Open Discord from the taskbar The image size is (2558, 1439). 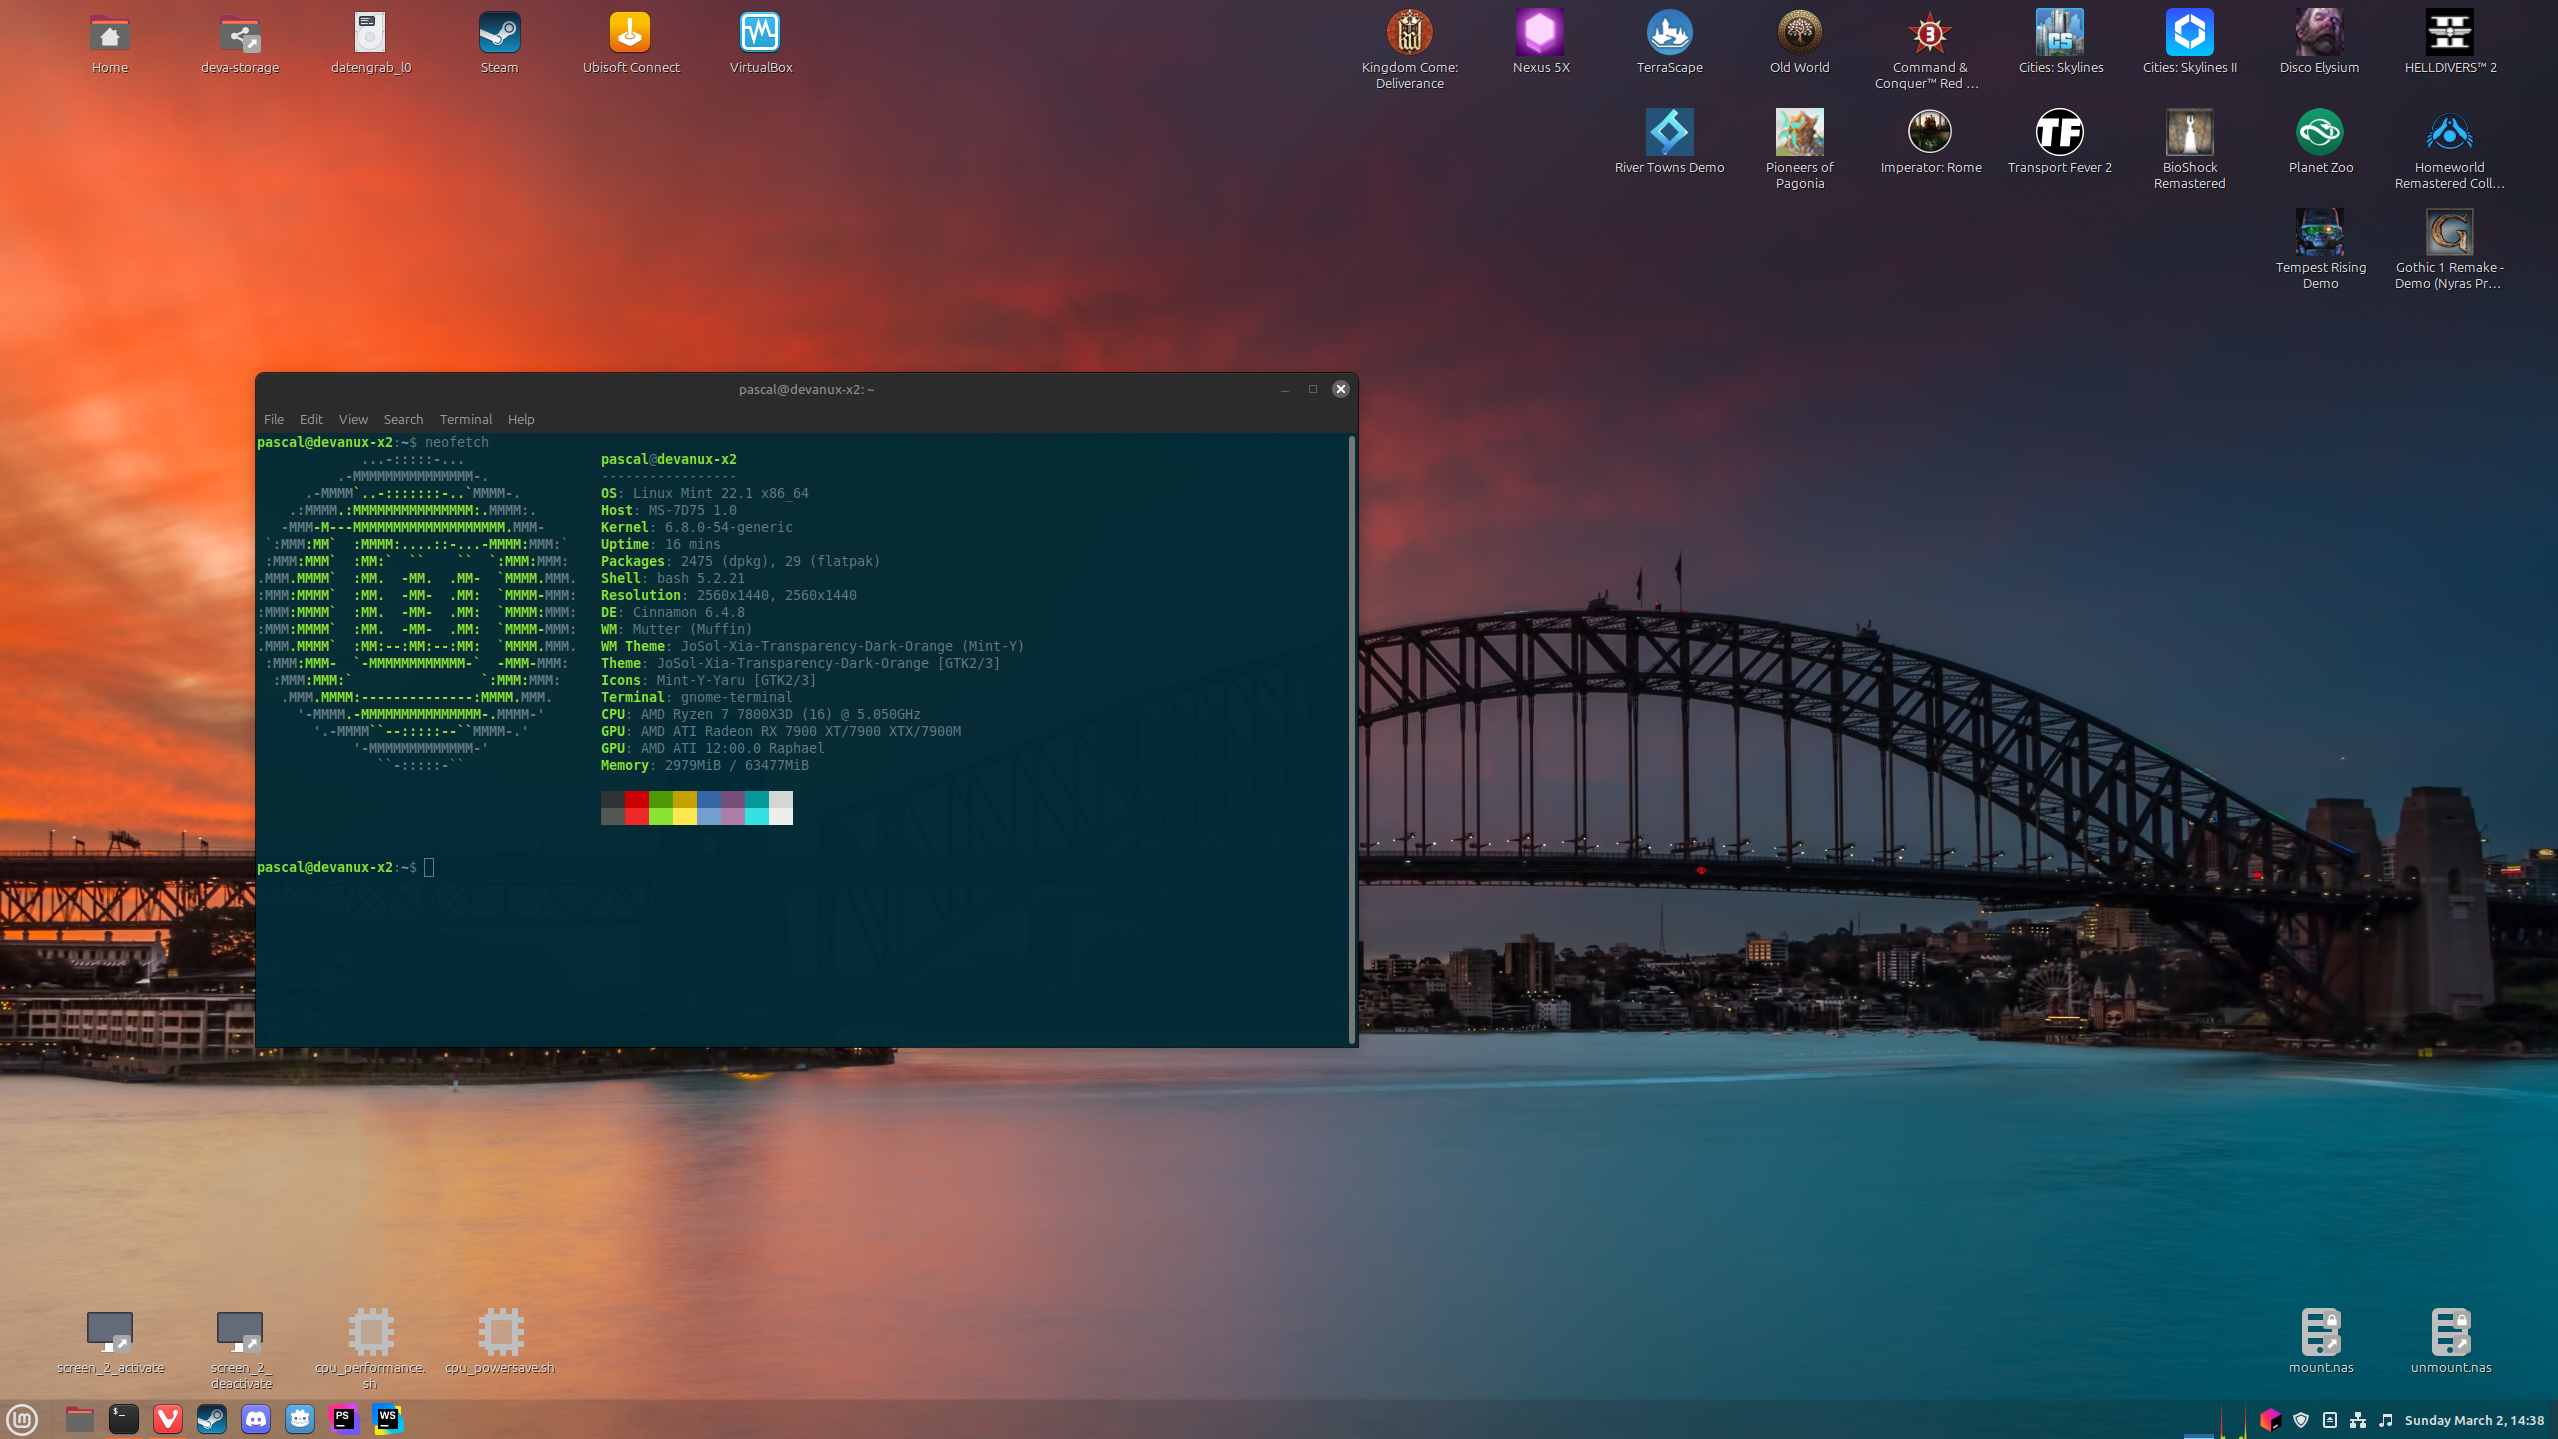256,1419
